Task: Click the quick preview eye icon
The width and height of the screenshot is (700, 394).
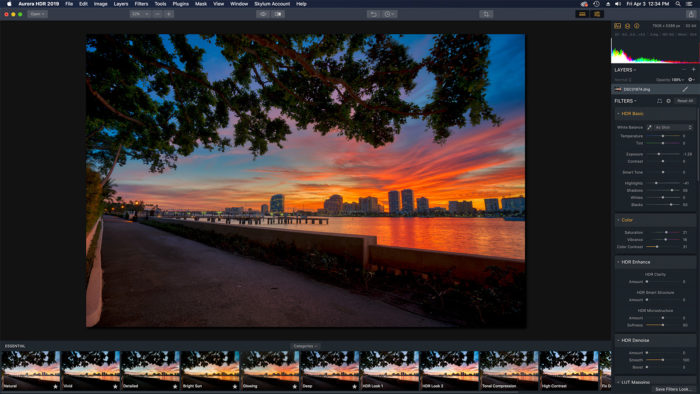Action: [262, 14]
